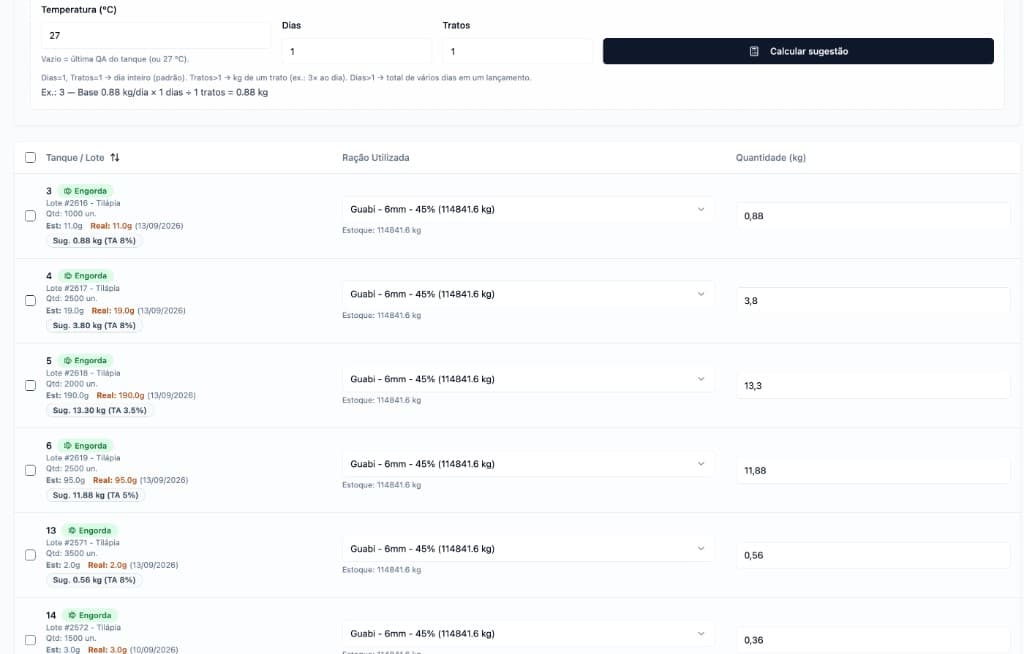The width and height of the screenshot is (1024, 654).
Task: Edit the quantity field showing 0,56
Action: pos(873,555)
